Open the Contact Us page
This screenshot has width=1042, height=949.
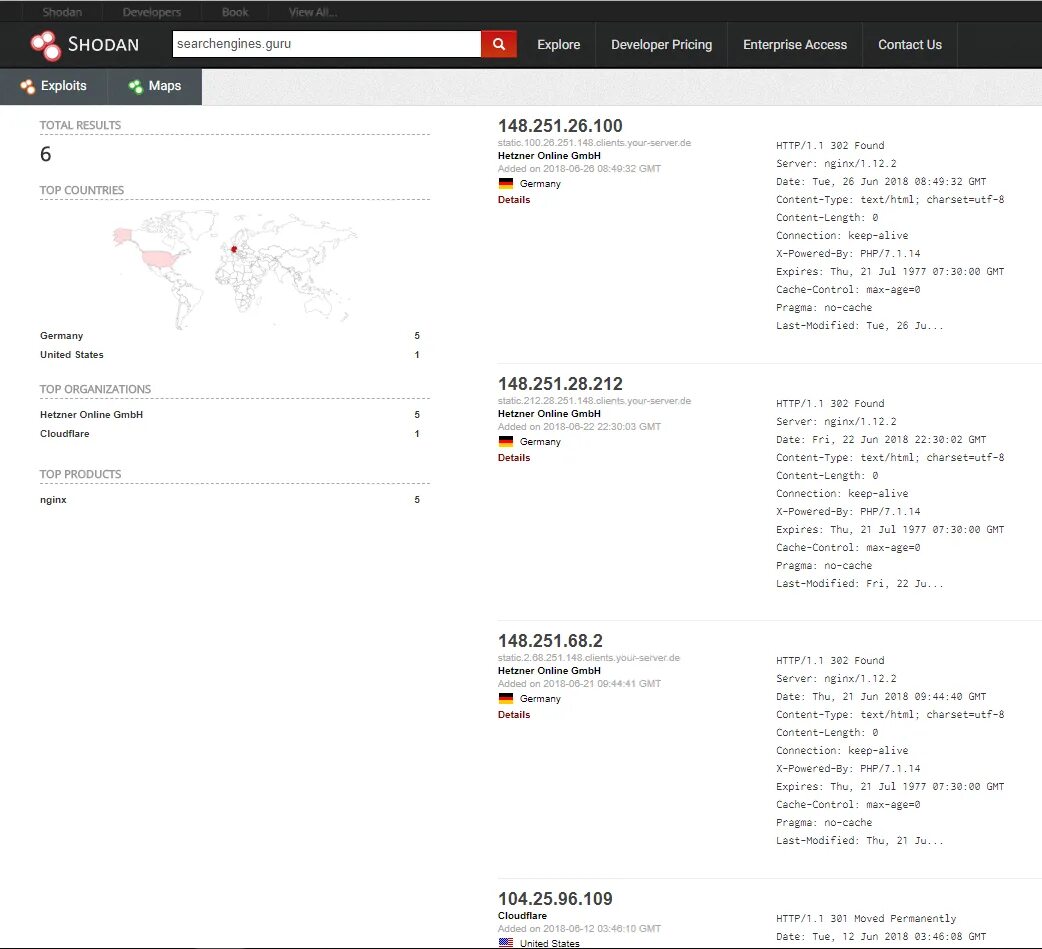pyautogui.click(x=910, y=45)
